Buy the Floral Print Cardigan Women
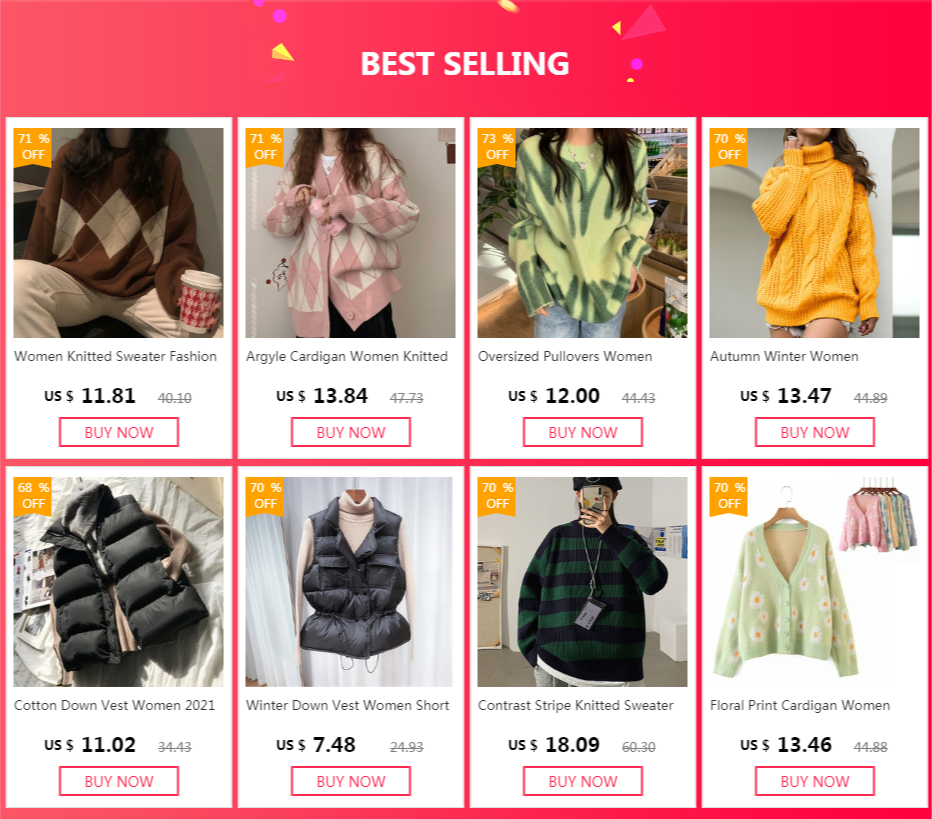The image size is (932, 819). point(815,781)
